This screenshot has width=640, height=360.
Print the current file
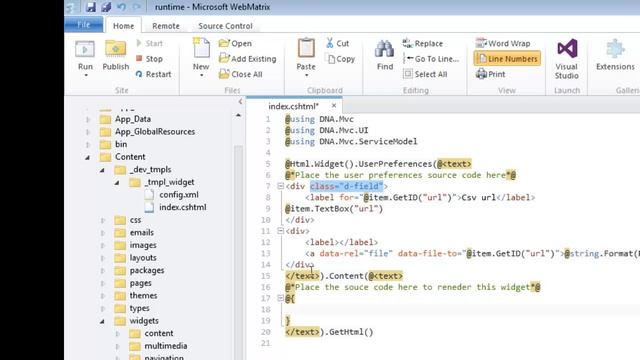[491, 74]
